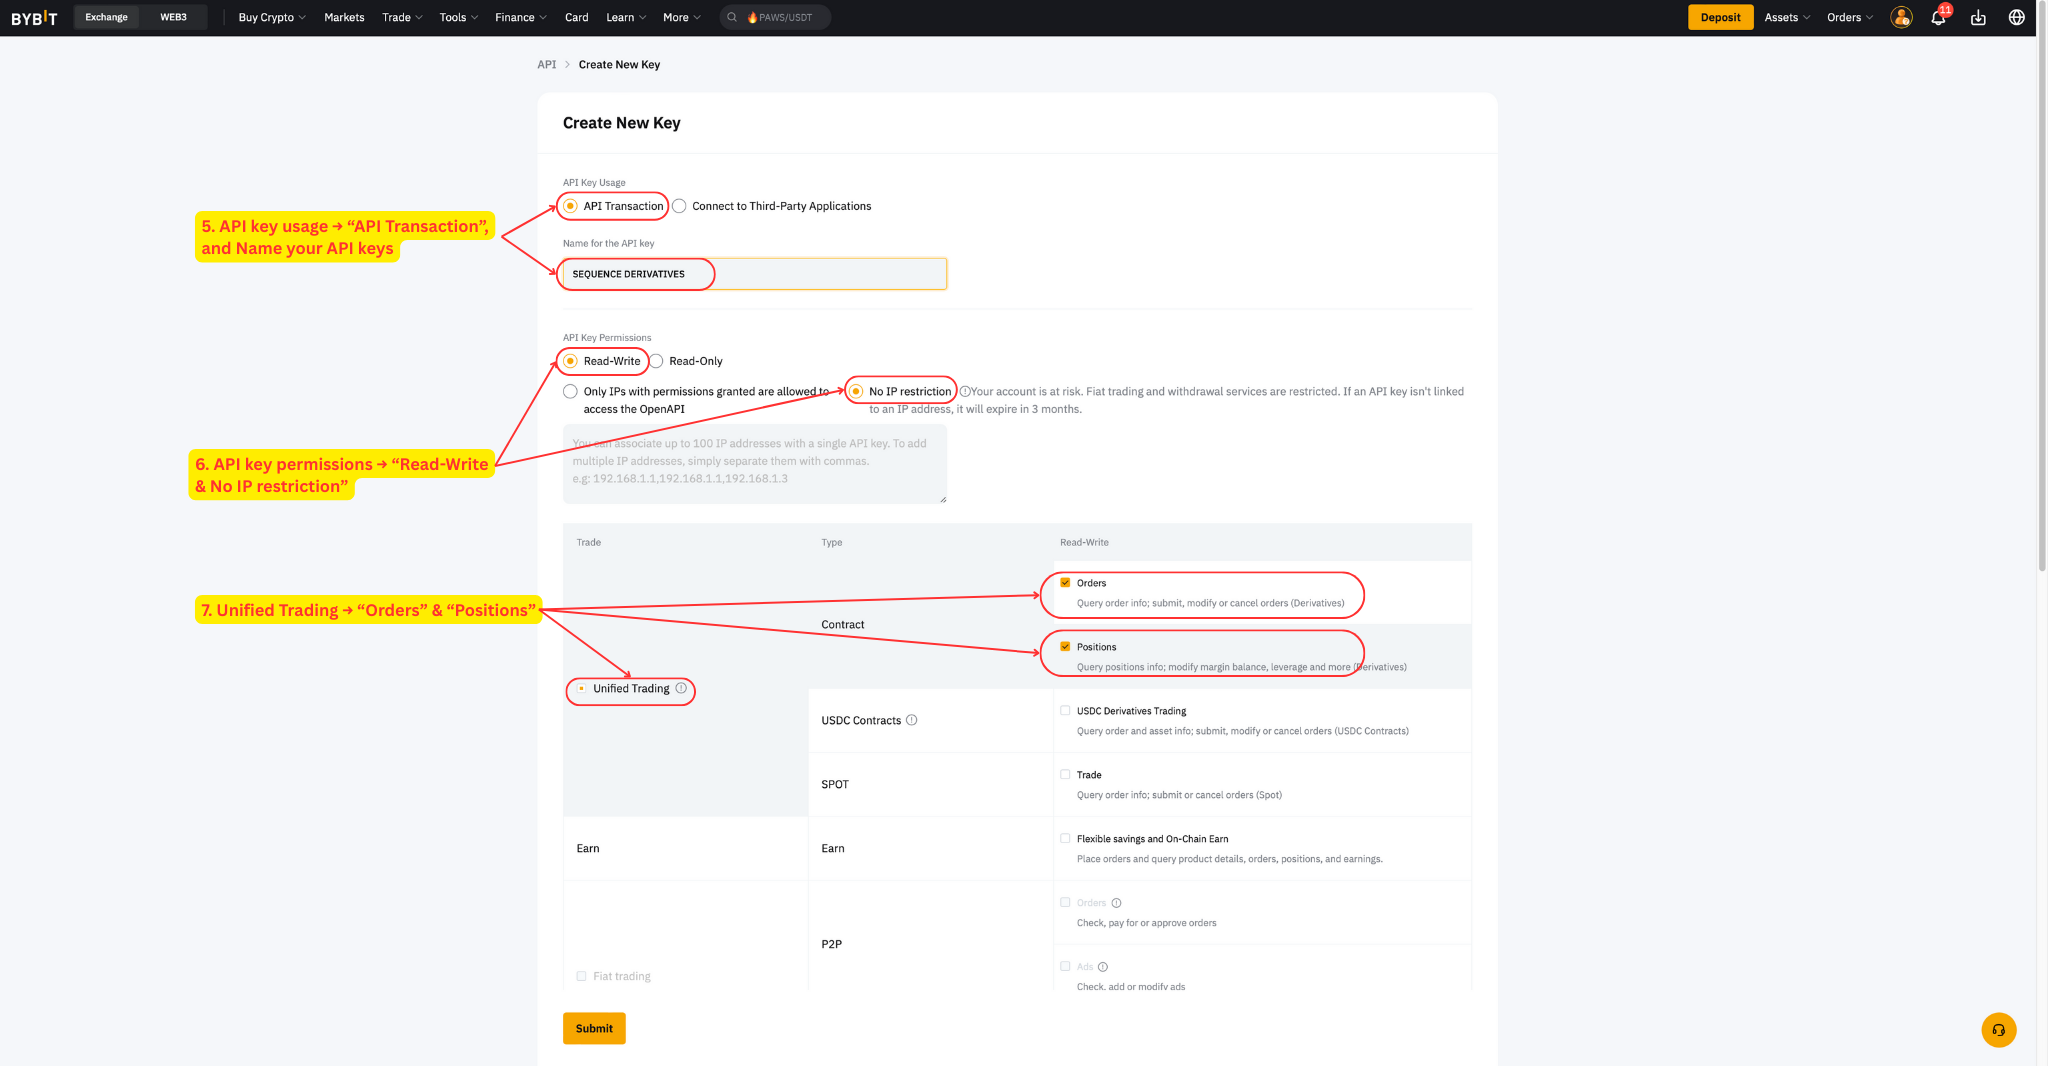Image resolution: width=2048 pixels, height=1066 pixels.
Task: Go to Markets page
Action: (x=344, y=18)
